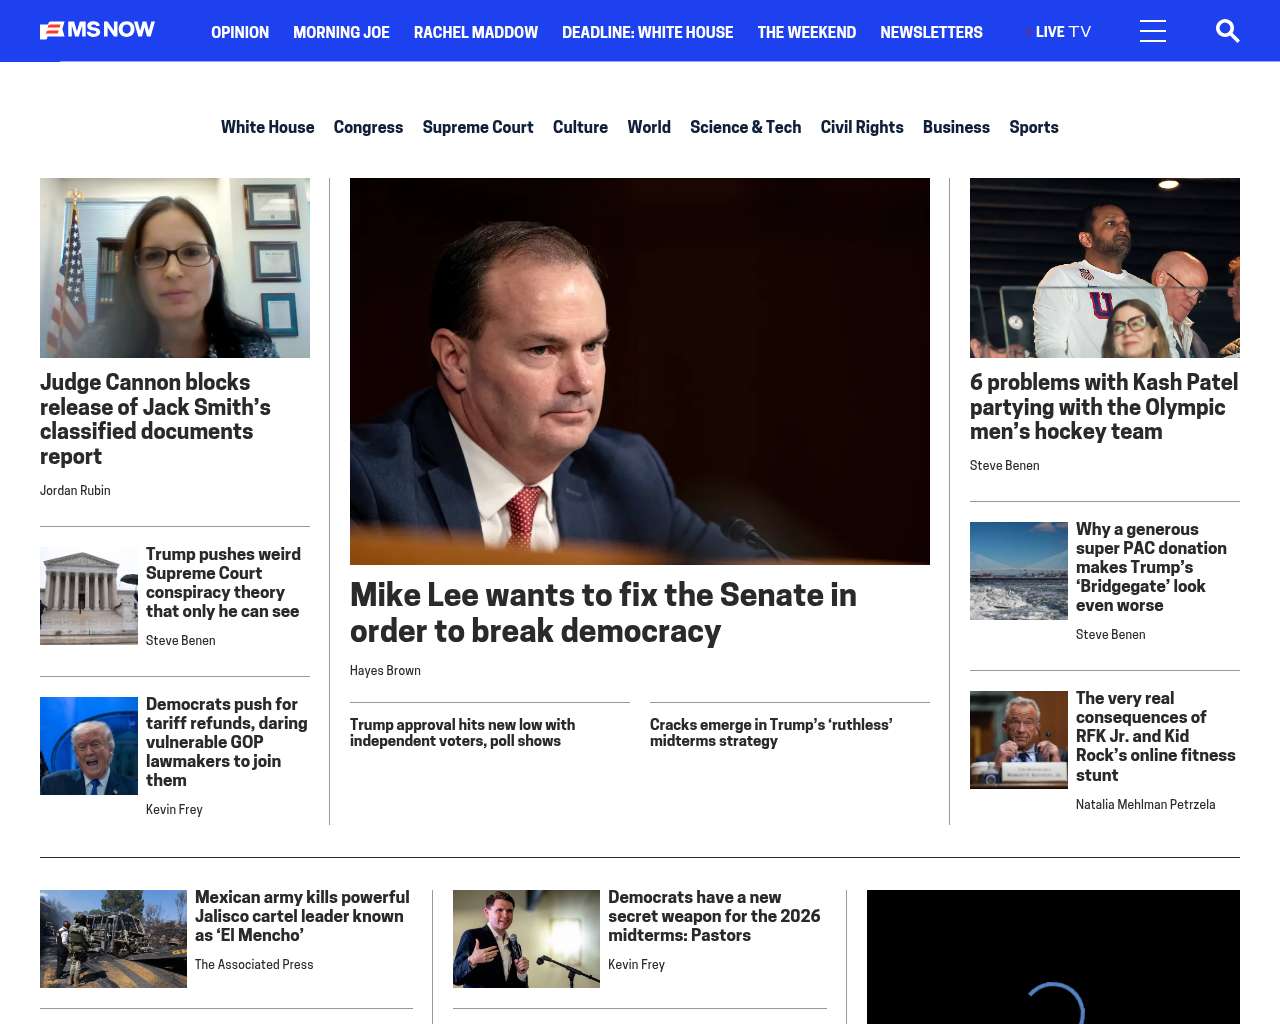Open The Associated Press byline
The height and width of the screenshot is (1024, 1280).
(x=254, y=964)
